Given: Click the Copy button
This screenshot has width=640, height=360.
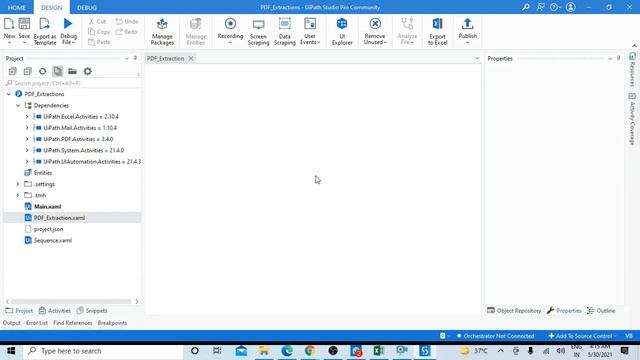Looking at the screenshot, I should tap(99, 31).
